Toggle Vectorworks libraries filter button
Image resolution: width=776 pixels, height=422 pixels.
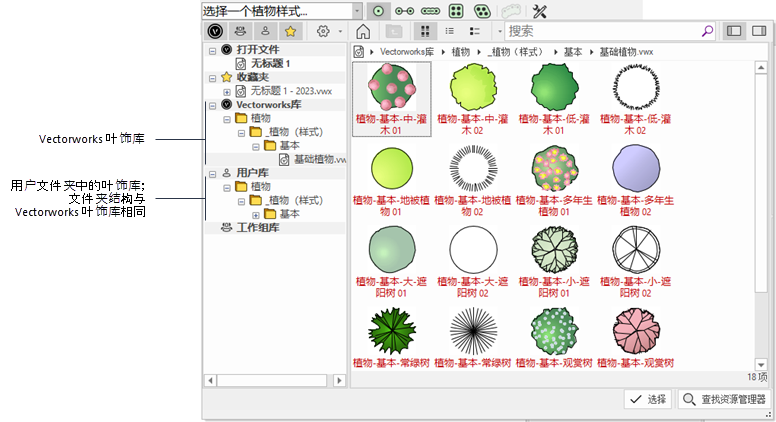pos(215,31)
